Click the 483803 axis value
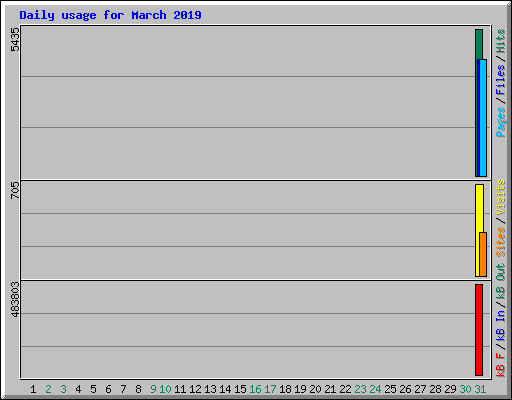Viewport: 512px width, 400px height. coord(15,299)
